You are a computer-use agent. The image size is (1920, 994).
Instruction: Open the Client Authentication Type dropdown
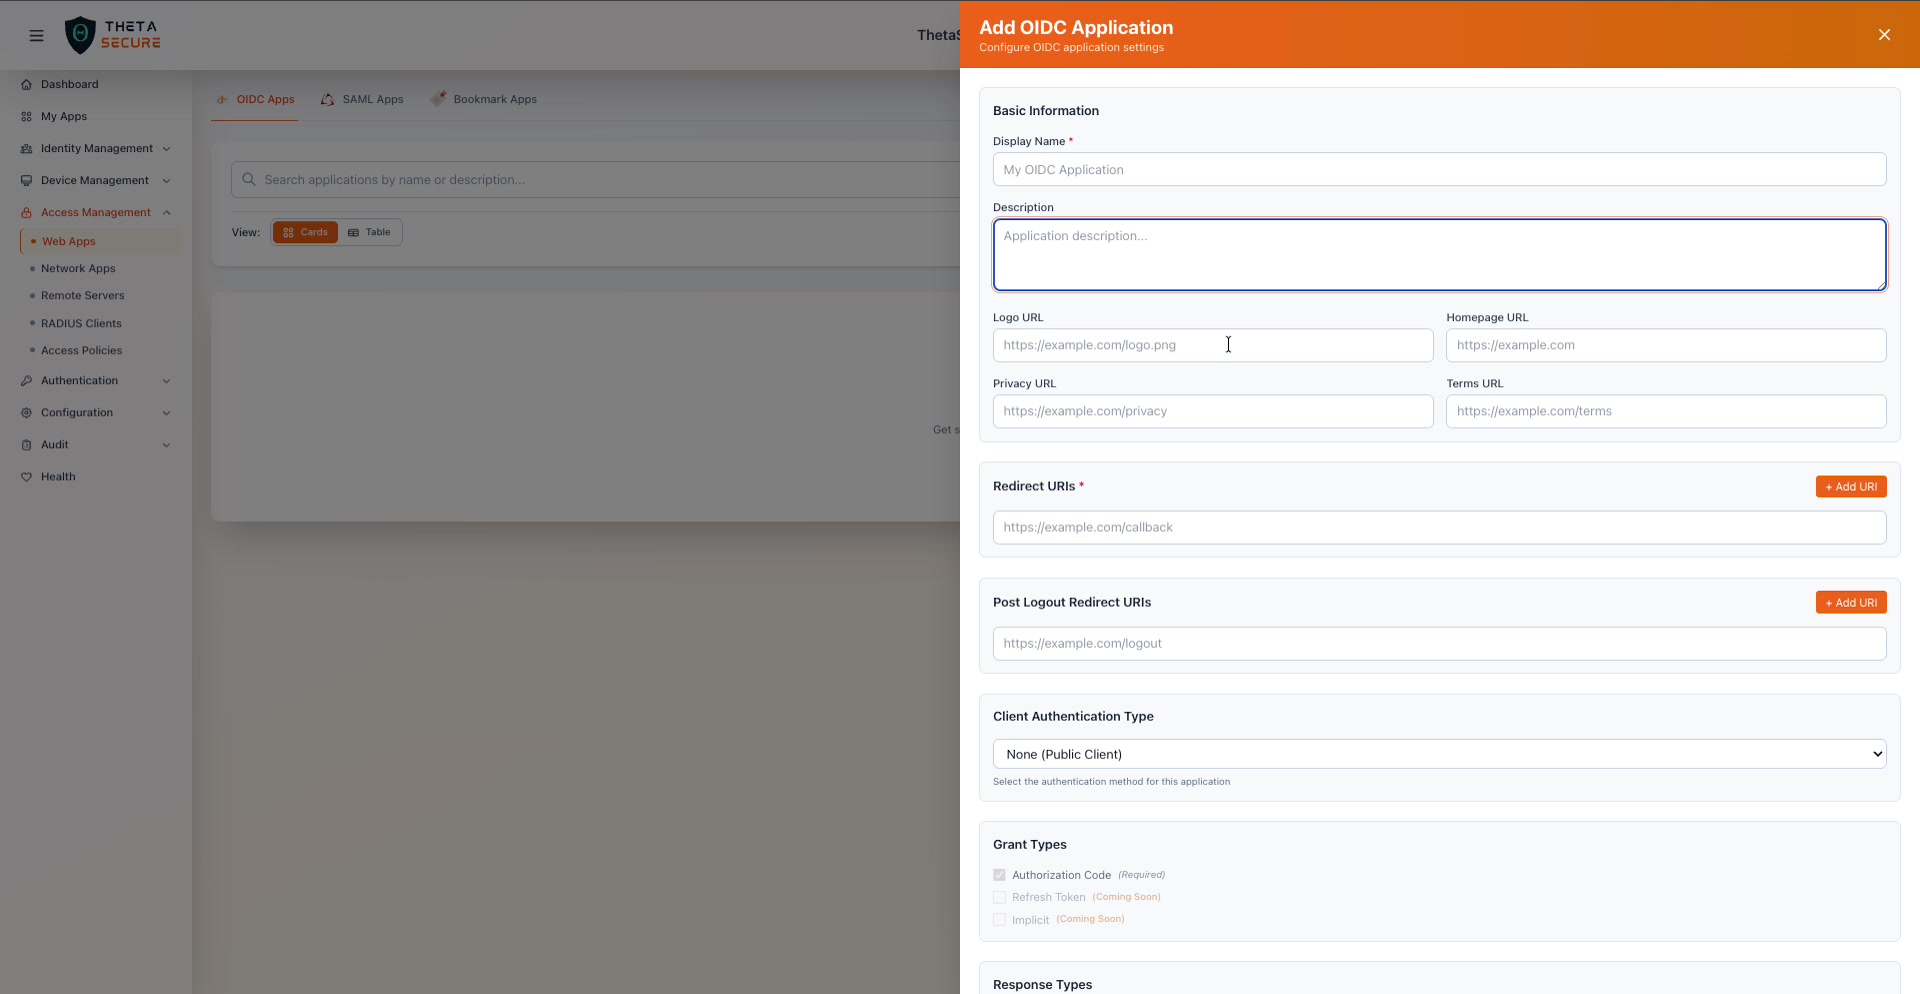(x=1438, y=753)
